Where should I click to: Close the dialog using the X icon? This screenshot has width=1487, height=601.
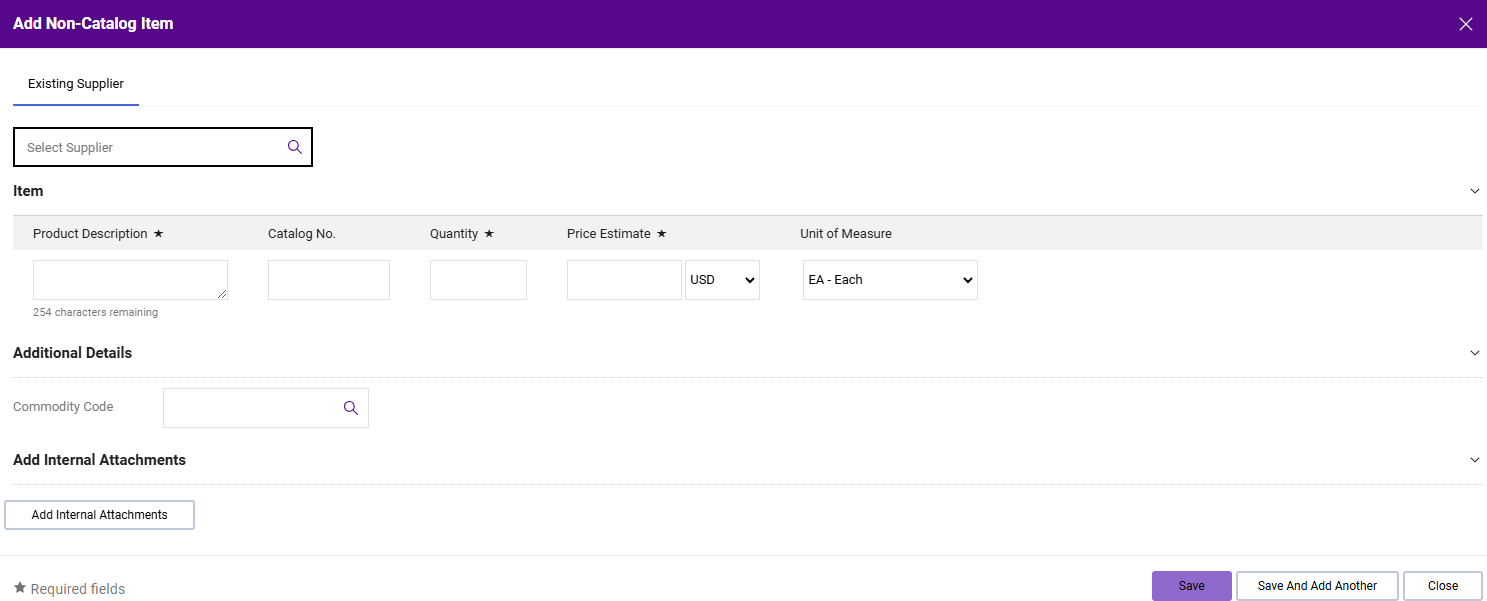coord(1465,24)
